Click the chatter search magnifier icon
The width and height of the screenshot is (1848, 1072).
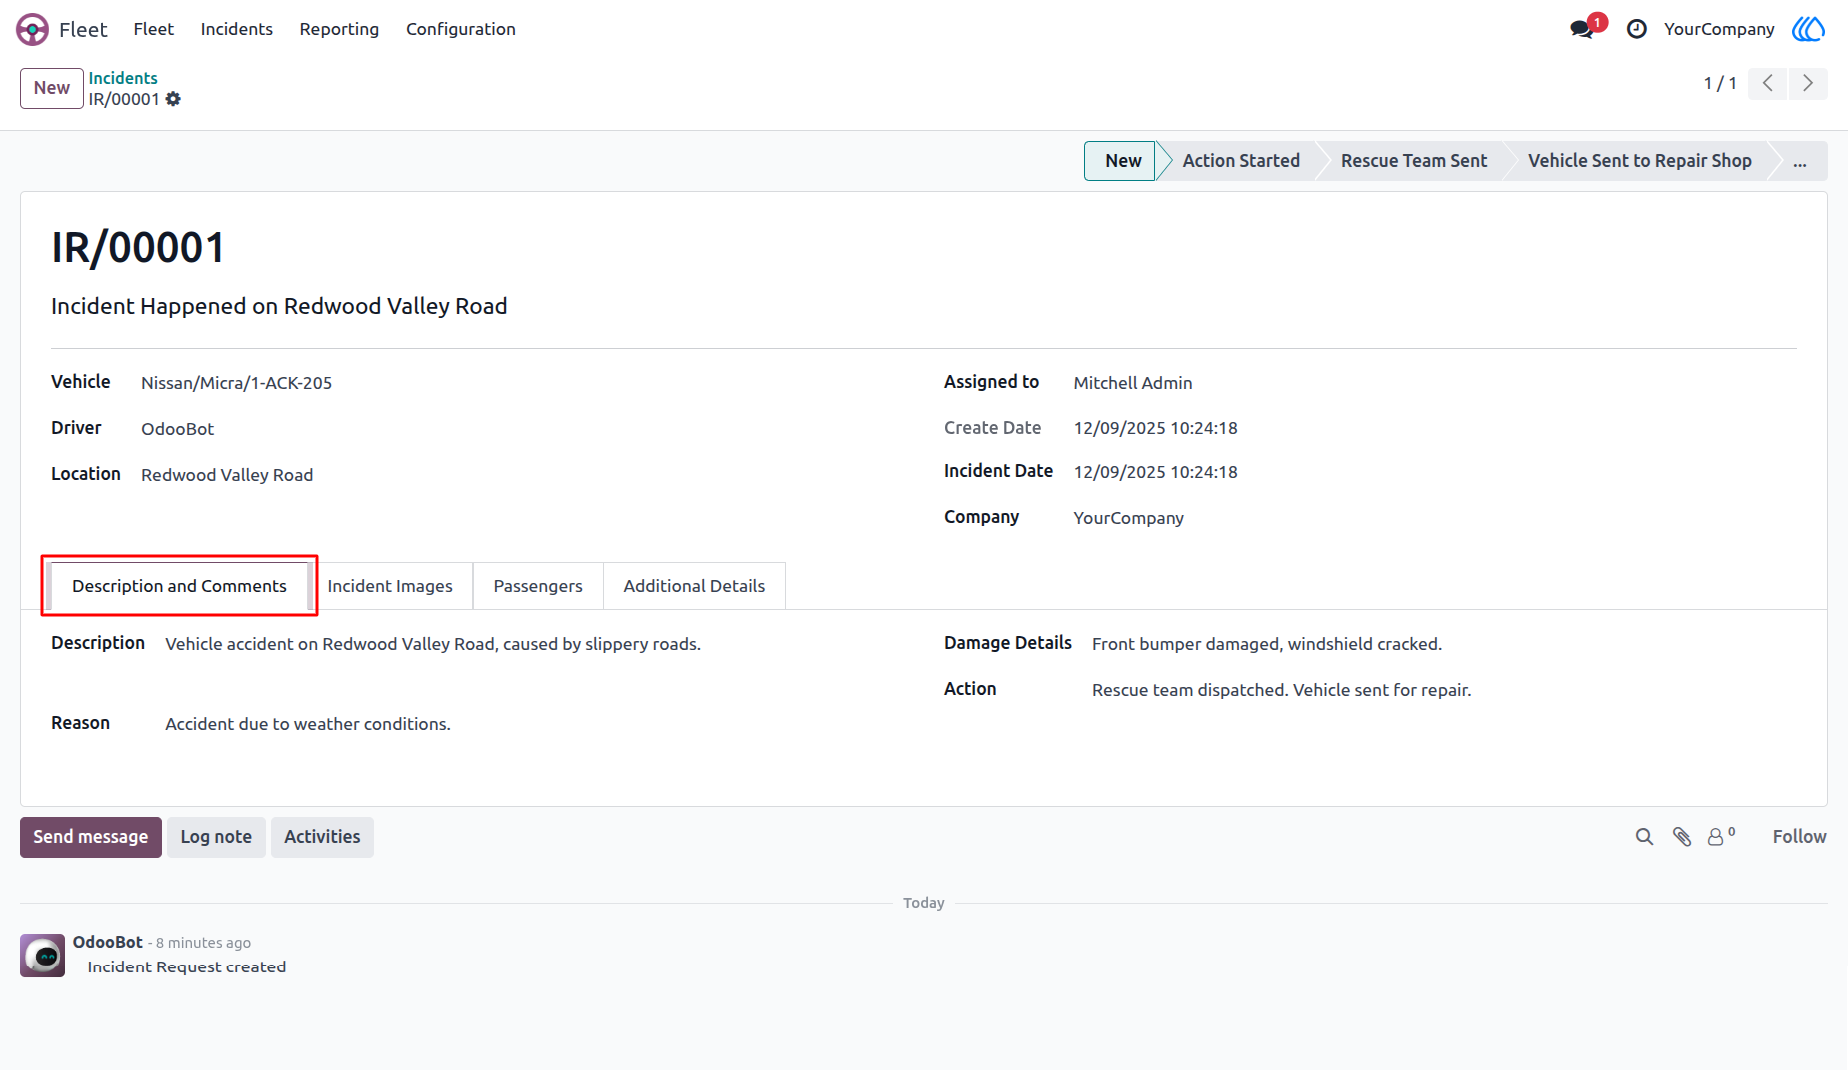[x=1644, y=837]
